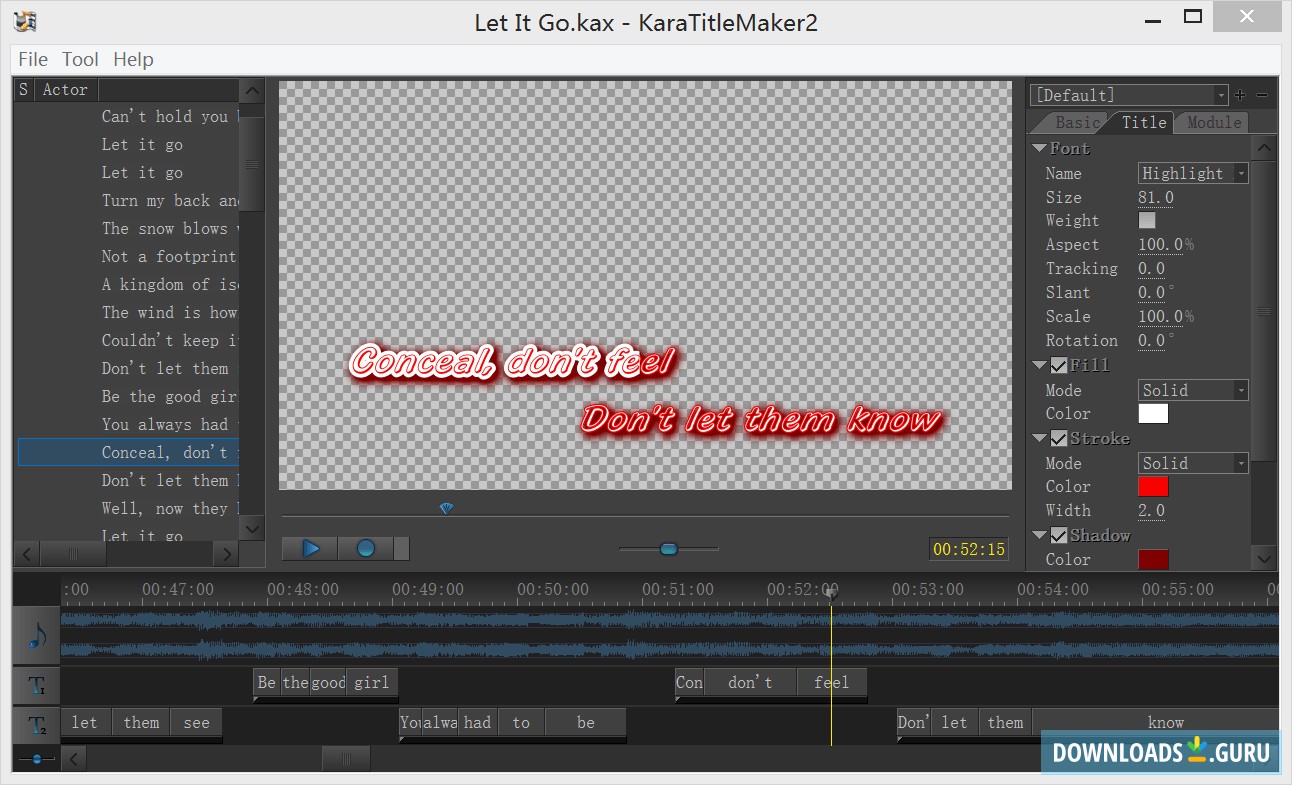Remove the style preset with minus icon
Image resolution: width=1292 pixels, height=785 pixels.
[x=1262, y=95]
